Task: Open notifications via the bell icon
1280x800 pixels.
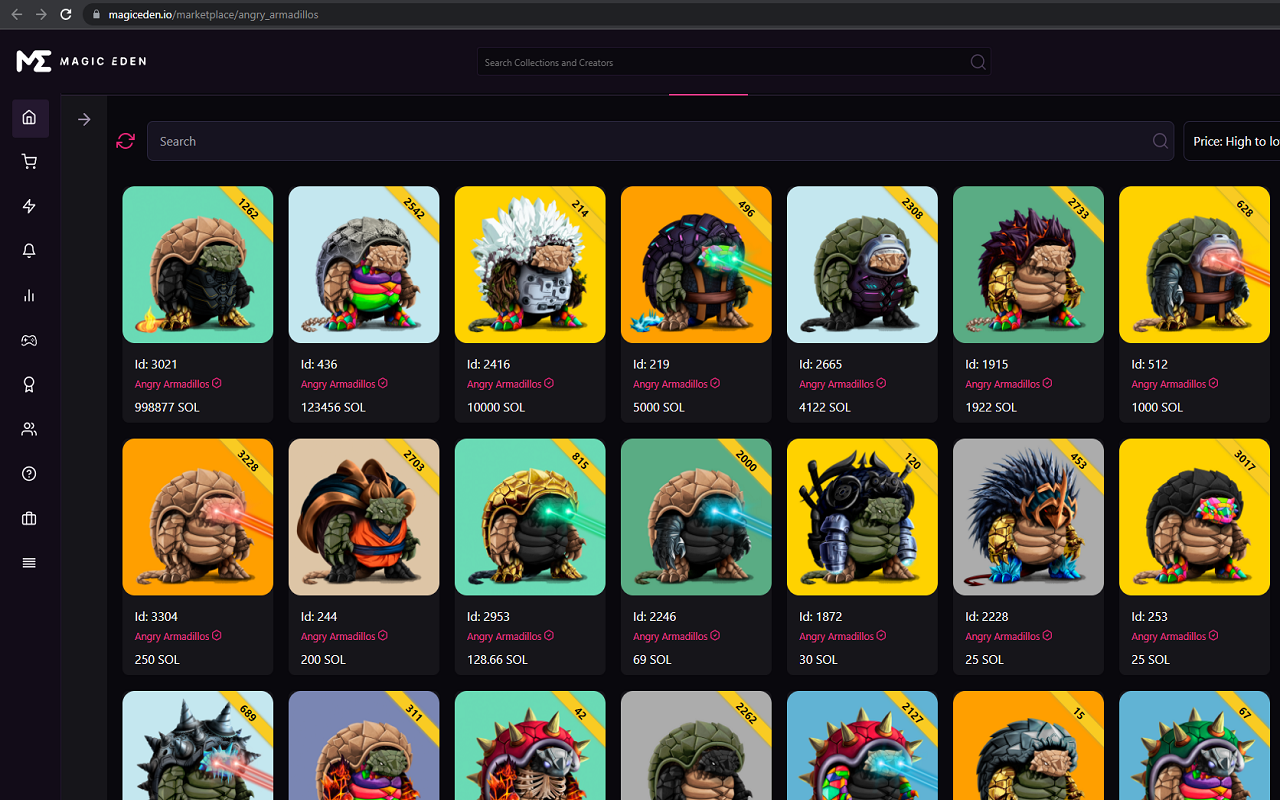Action: click(x=29, y=251)
